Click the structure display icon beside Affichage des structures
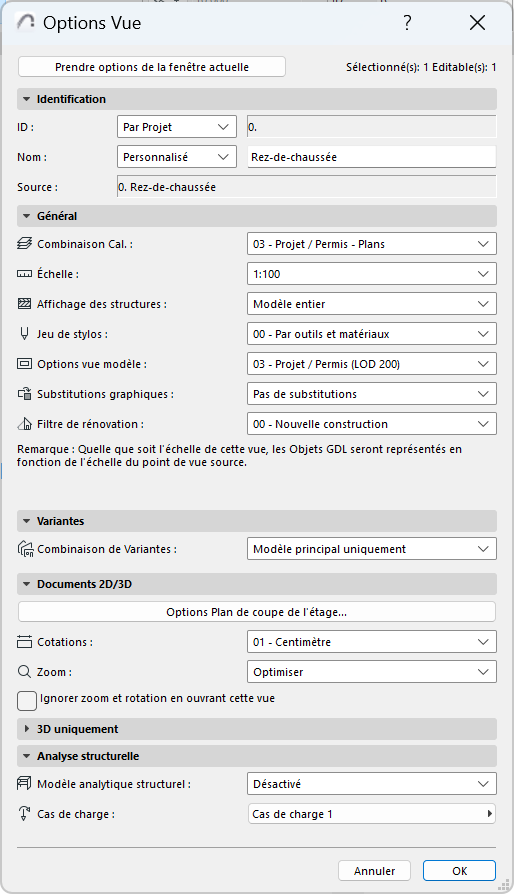This screenshot has height=894, width=514. pos(25,304)
